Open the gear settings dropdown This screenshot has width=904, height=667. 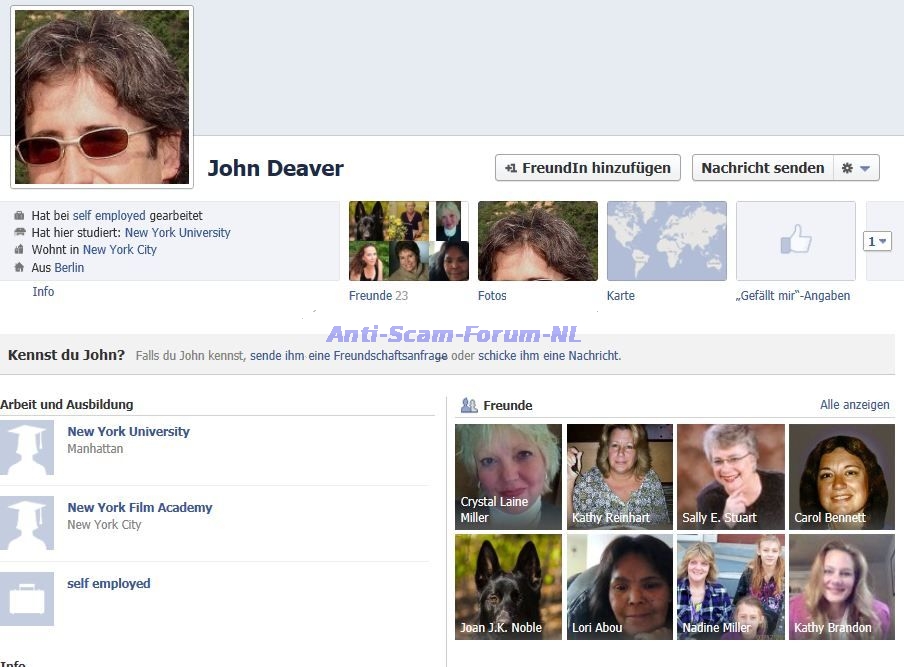856,168
